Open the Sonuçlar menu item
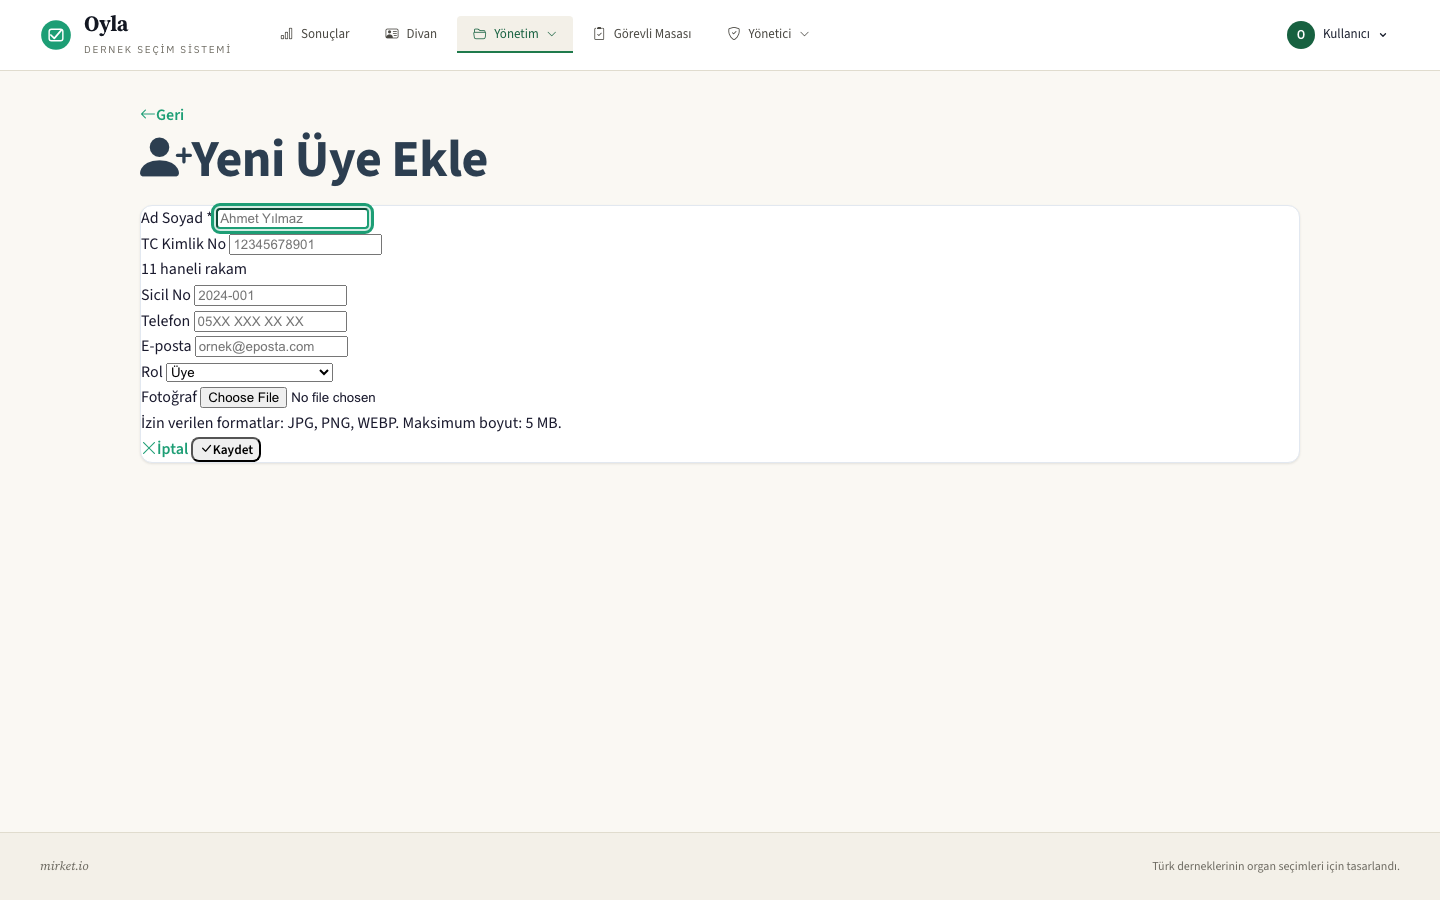This screenshot has width=1440, height=900. click(x=315, y=34)
